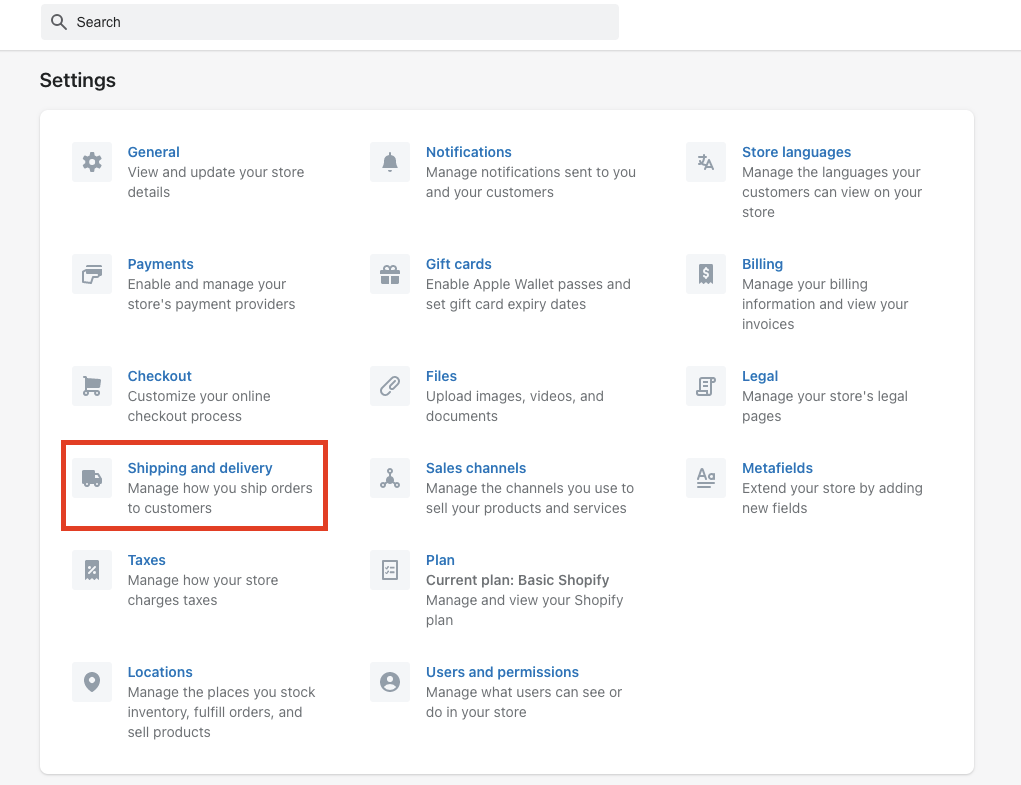
Task: Click the Gift cards present icon
Action: point(390,274)
